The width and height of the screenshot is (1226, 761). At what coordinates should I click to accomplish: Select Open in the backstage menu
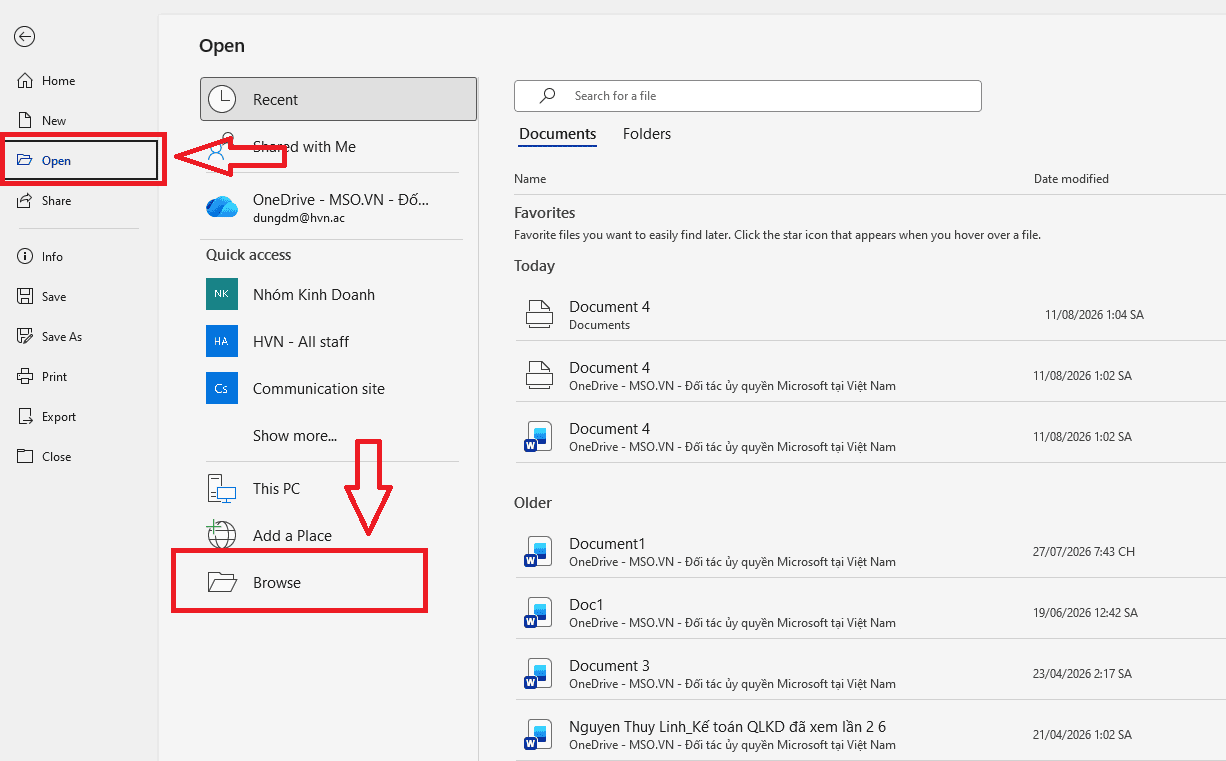point(80,161)
